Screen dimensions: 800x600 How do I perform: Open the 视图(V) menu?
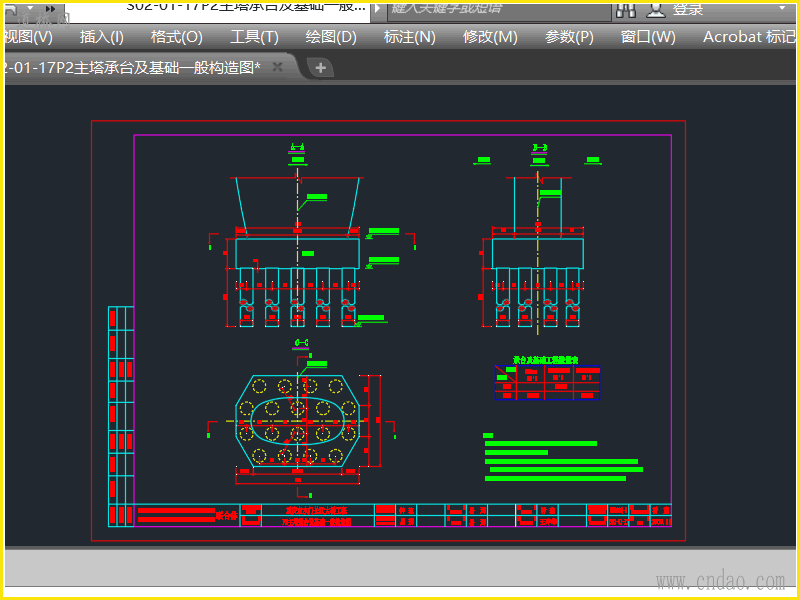point(29,37)
